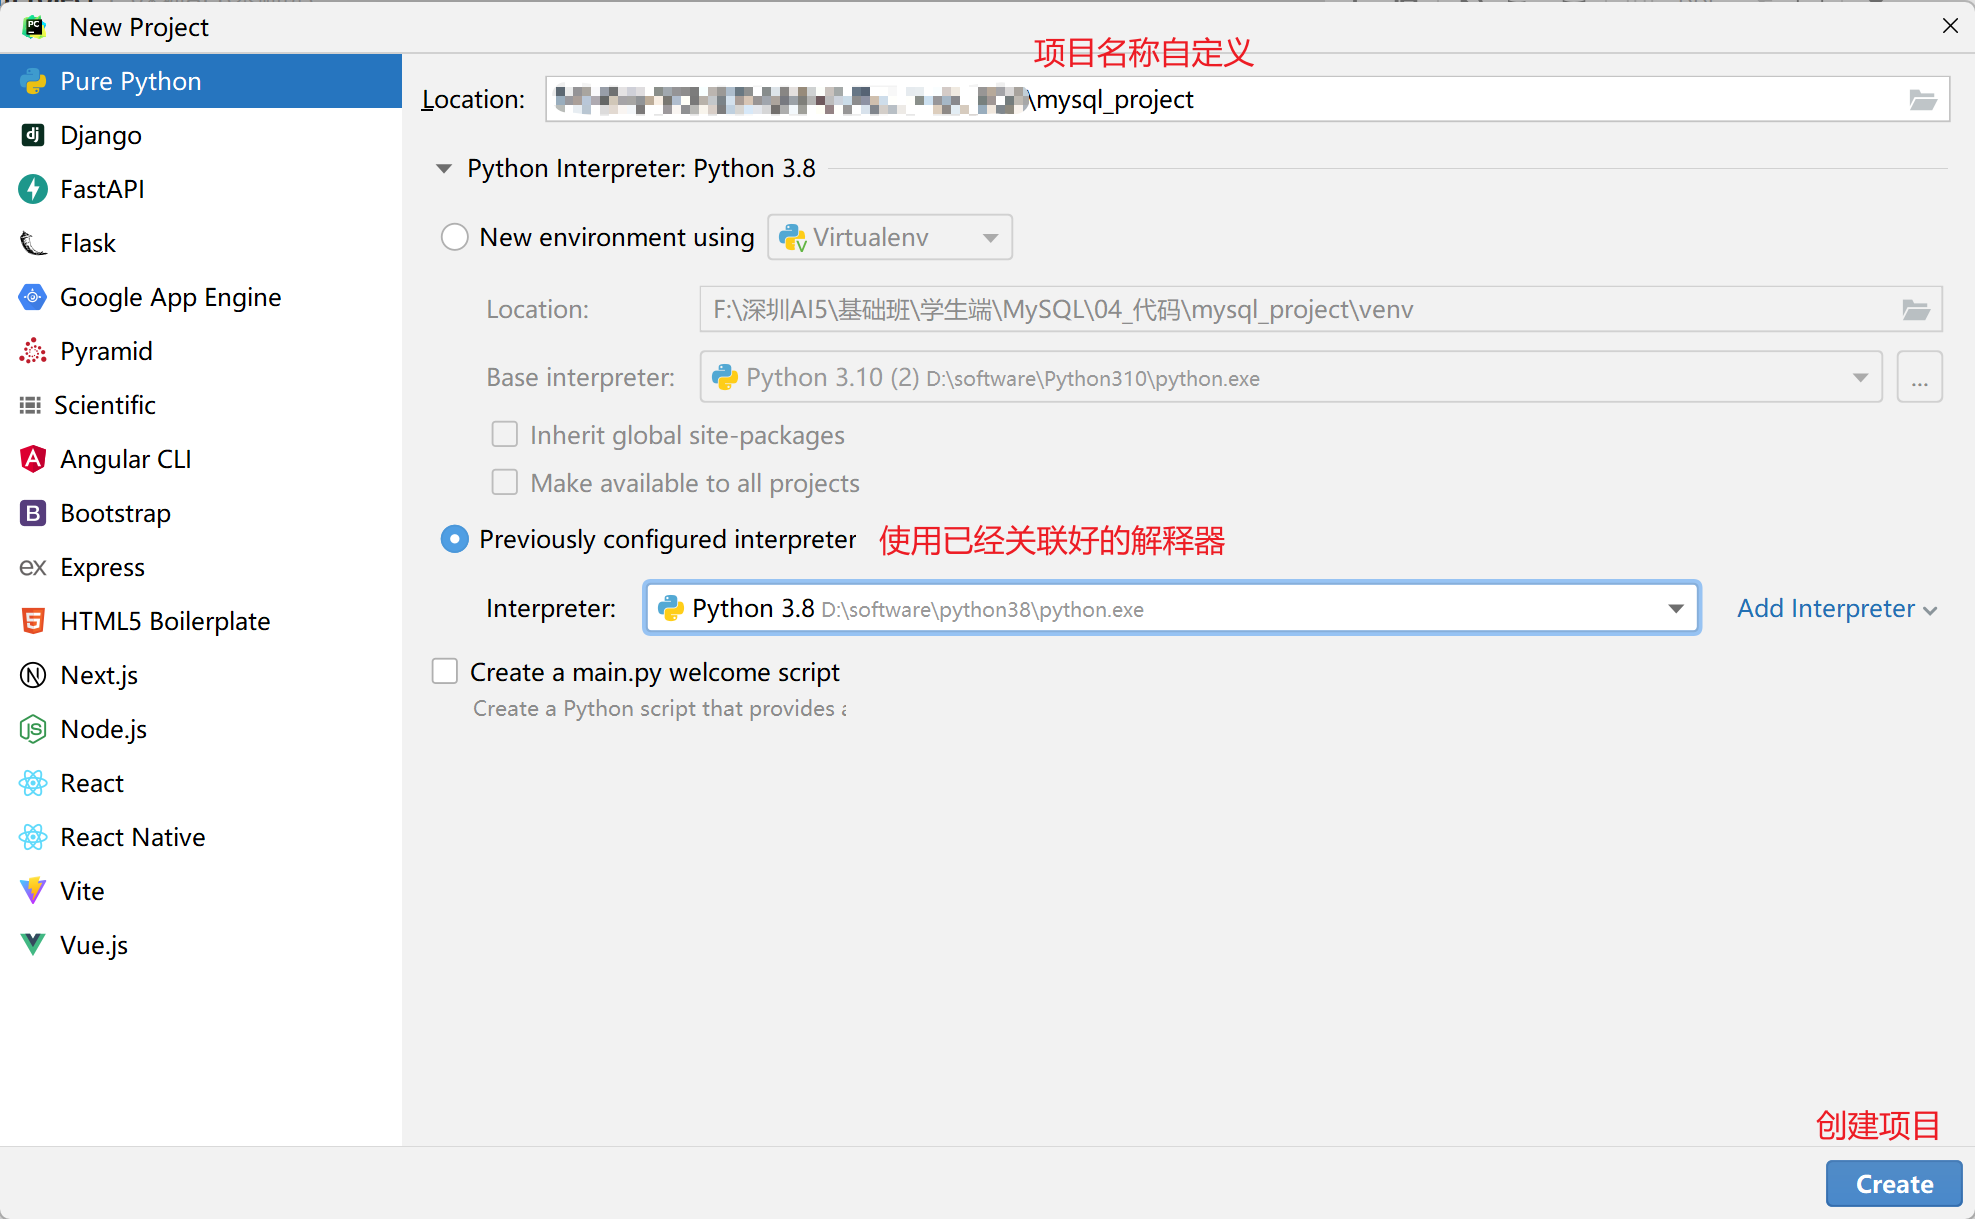Select HTML5 Boilerplate project type
Screen dimensions: 1975x1219
point(201,621)
